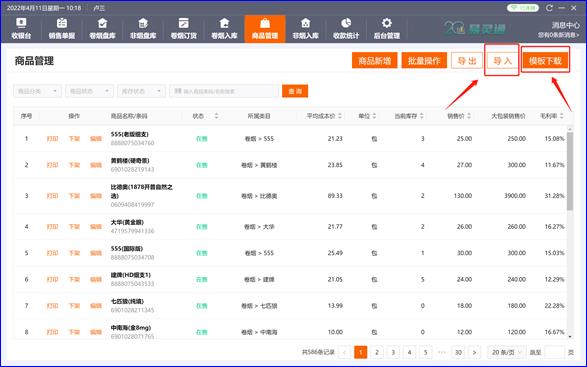The width and height of the screenshot is (587, 367).
Task: Sort by 毛利率 column arrows
Action: point(562,116)
